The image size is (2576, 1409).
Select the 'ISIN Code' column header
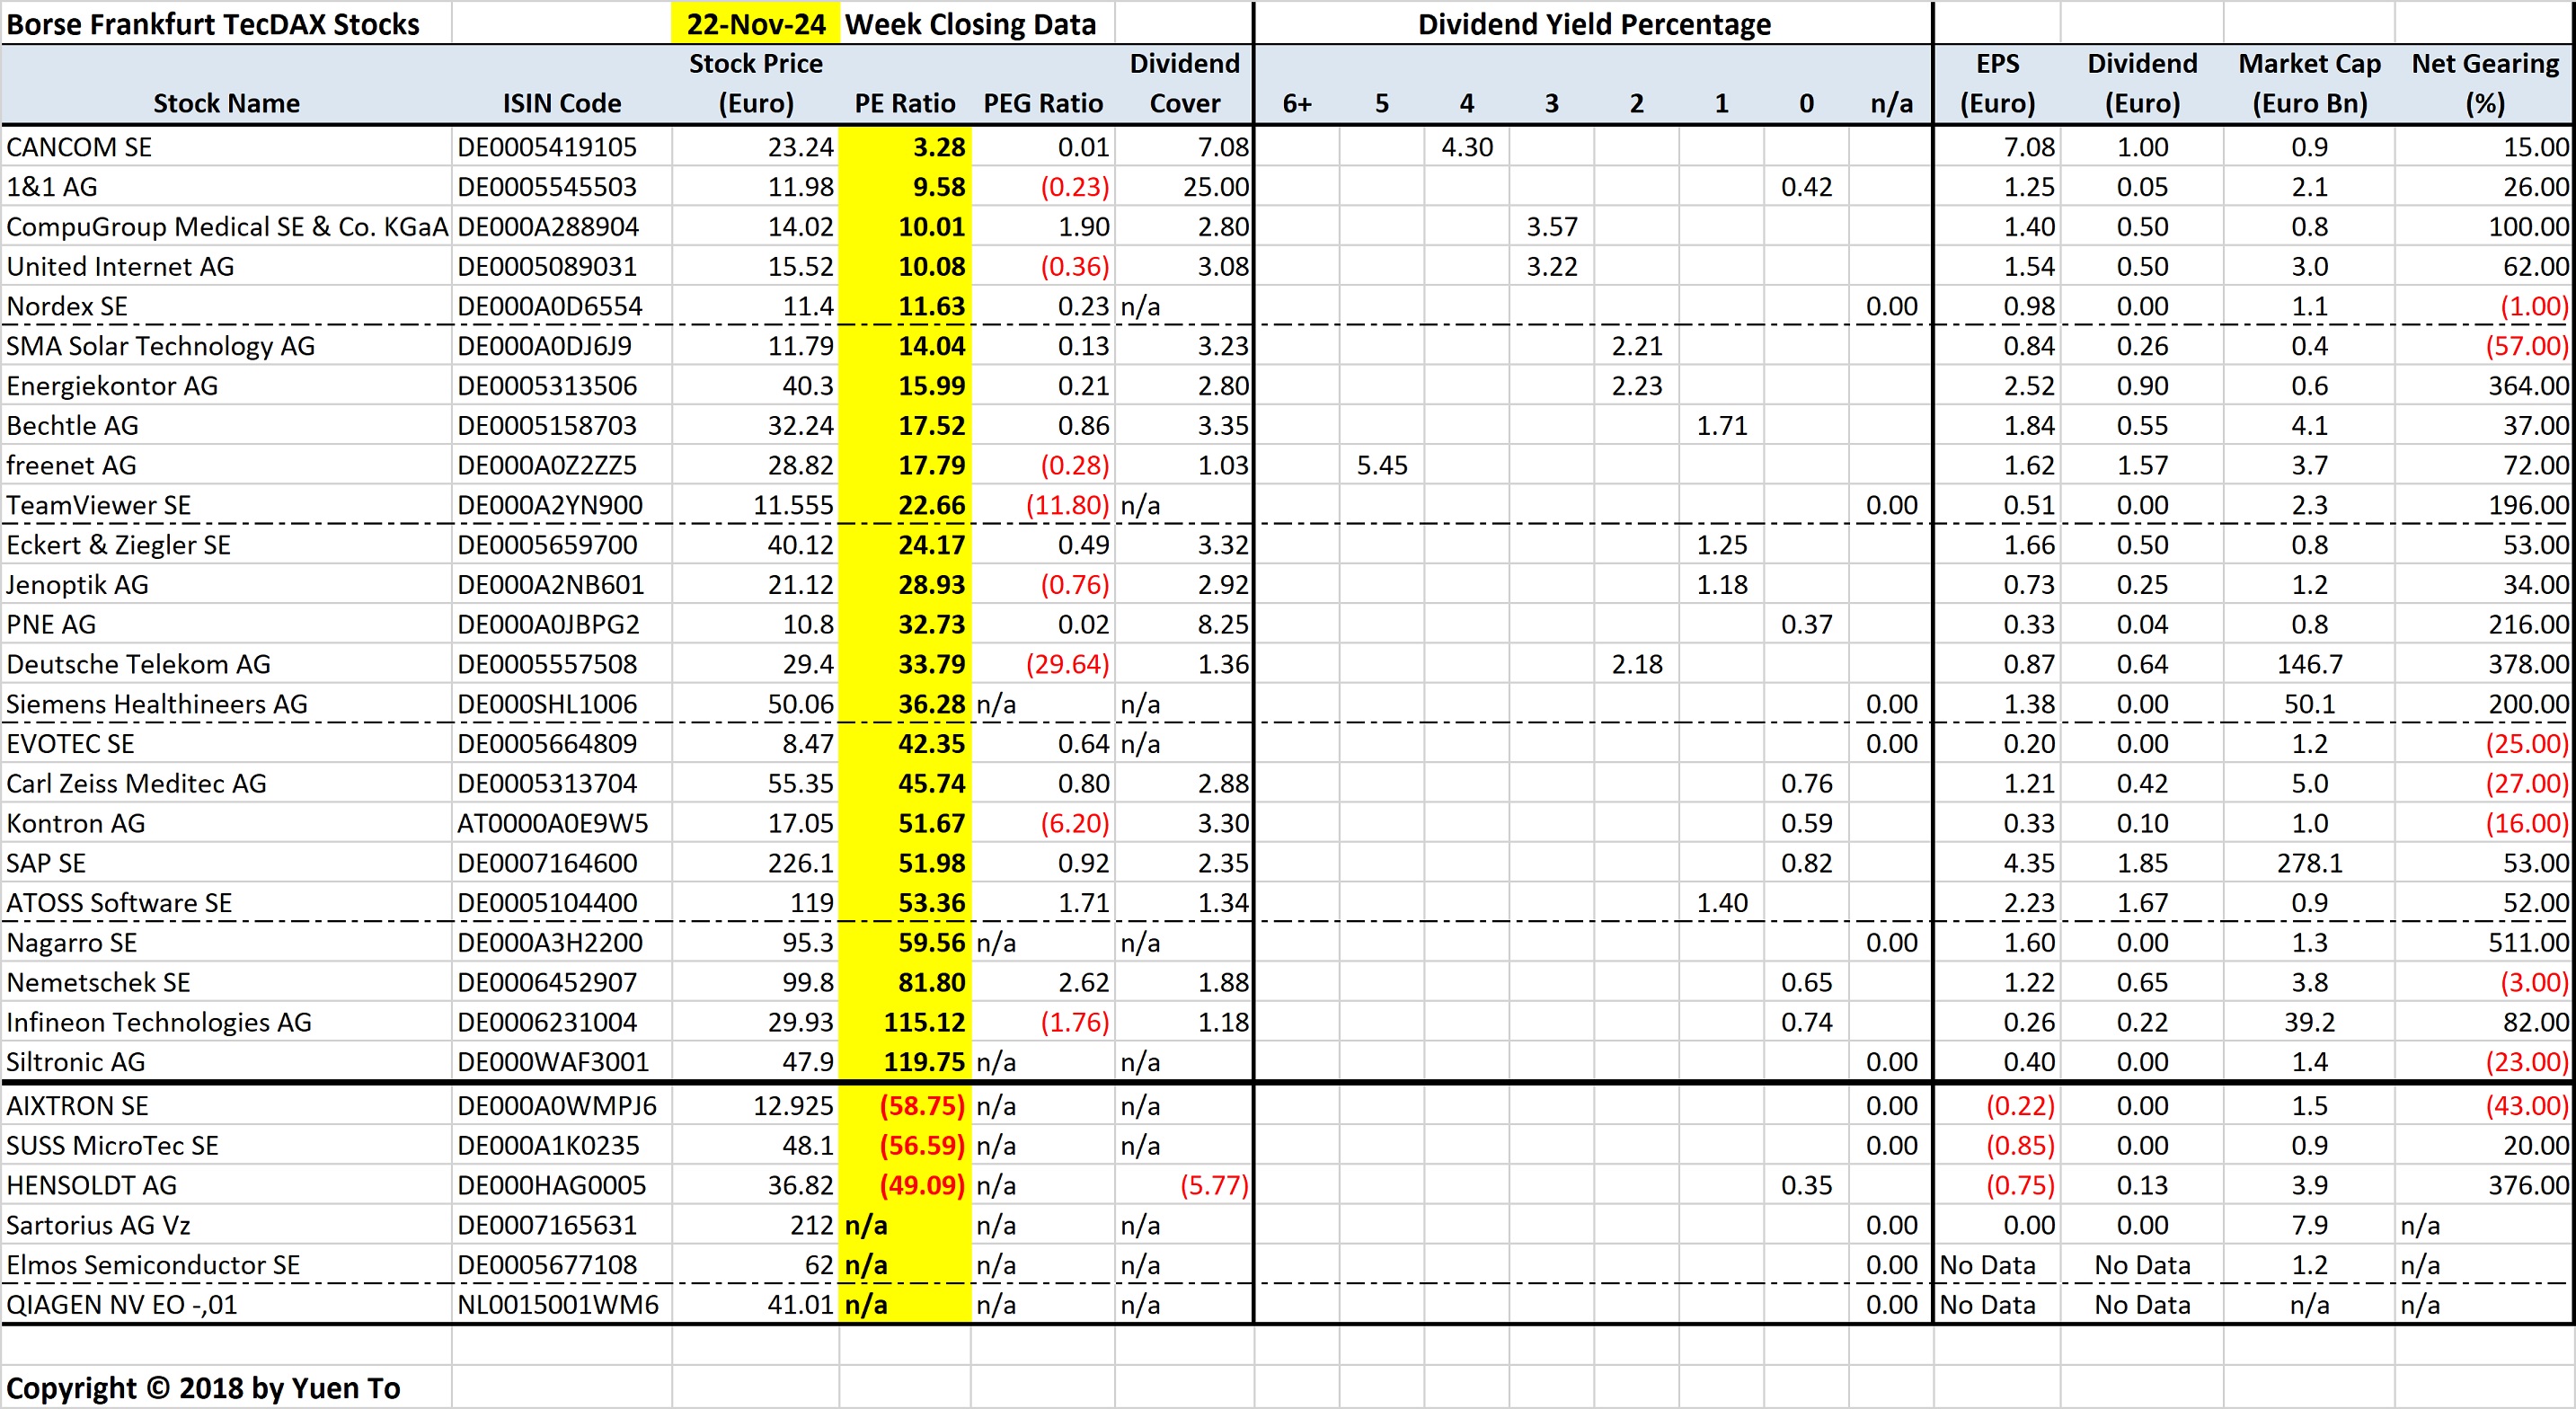tap(561, 103)
